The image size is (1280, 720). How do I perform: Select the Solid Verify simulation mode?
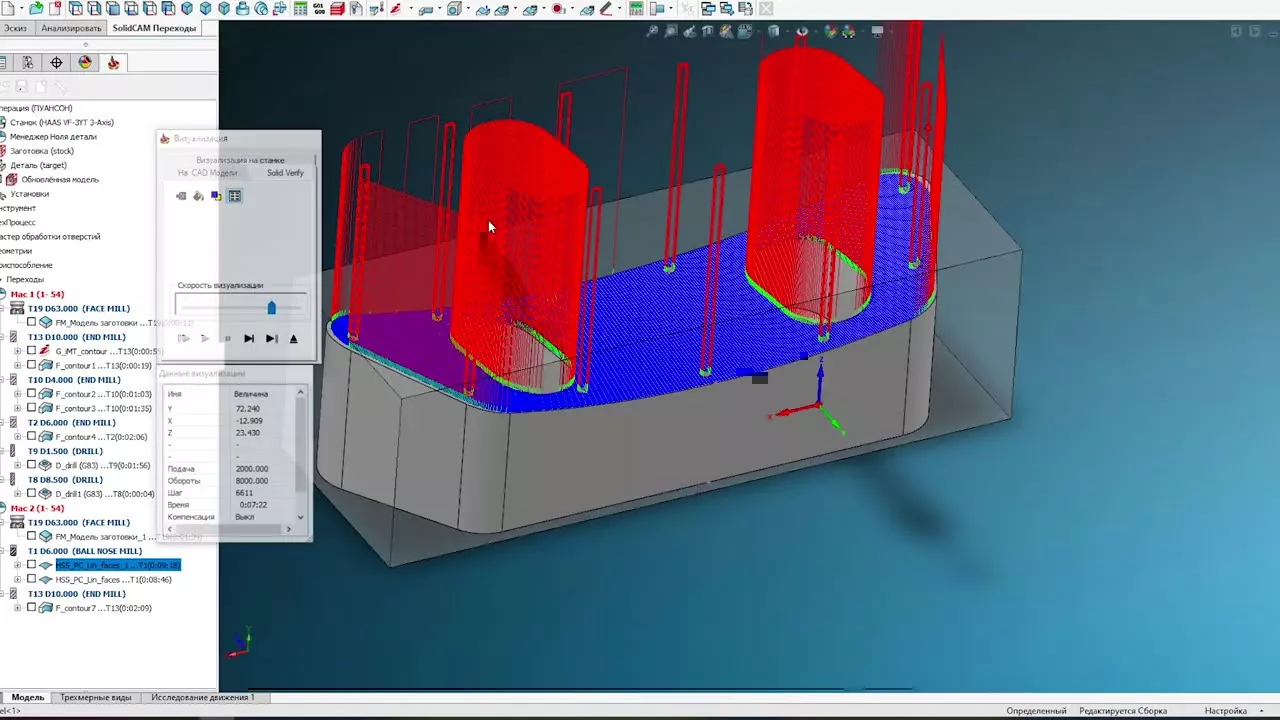click(285, 173)
